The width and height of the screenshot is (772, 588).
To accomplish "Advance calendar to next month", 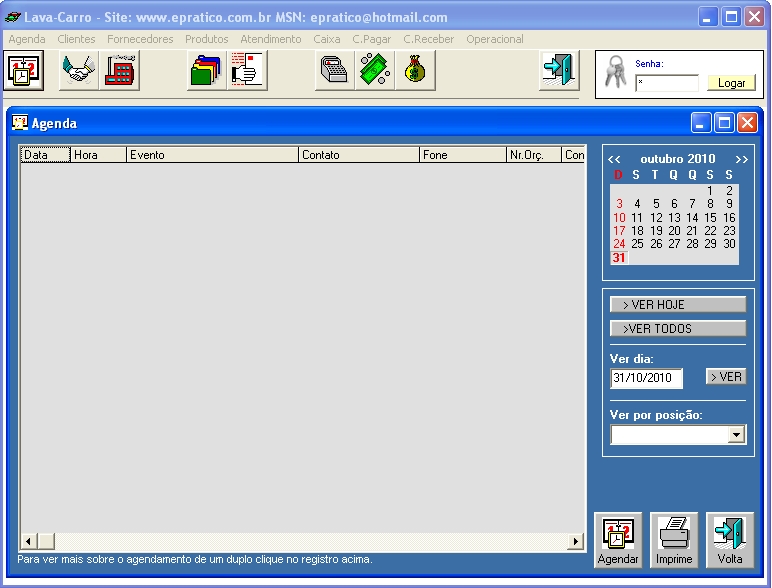I will pos(741,159).
